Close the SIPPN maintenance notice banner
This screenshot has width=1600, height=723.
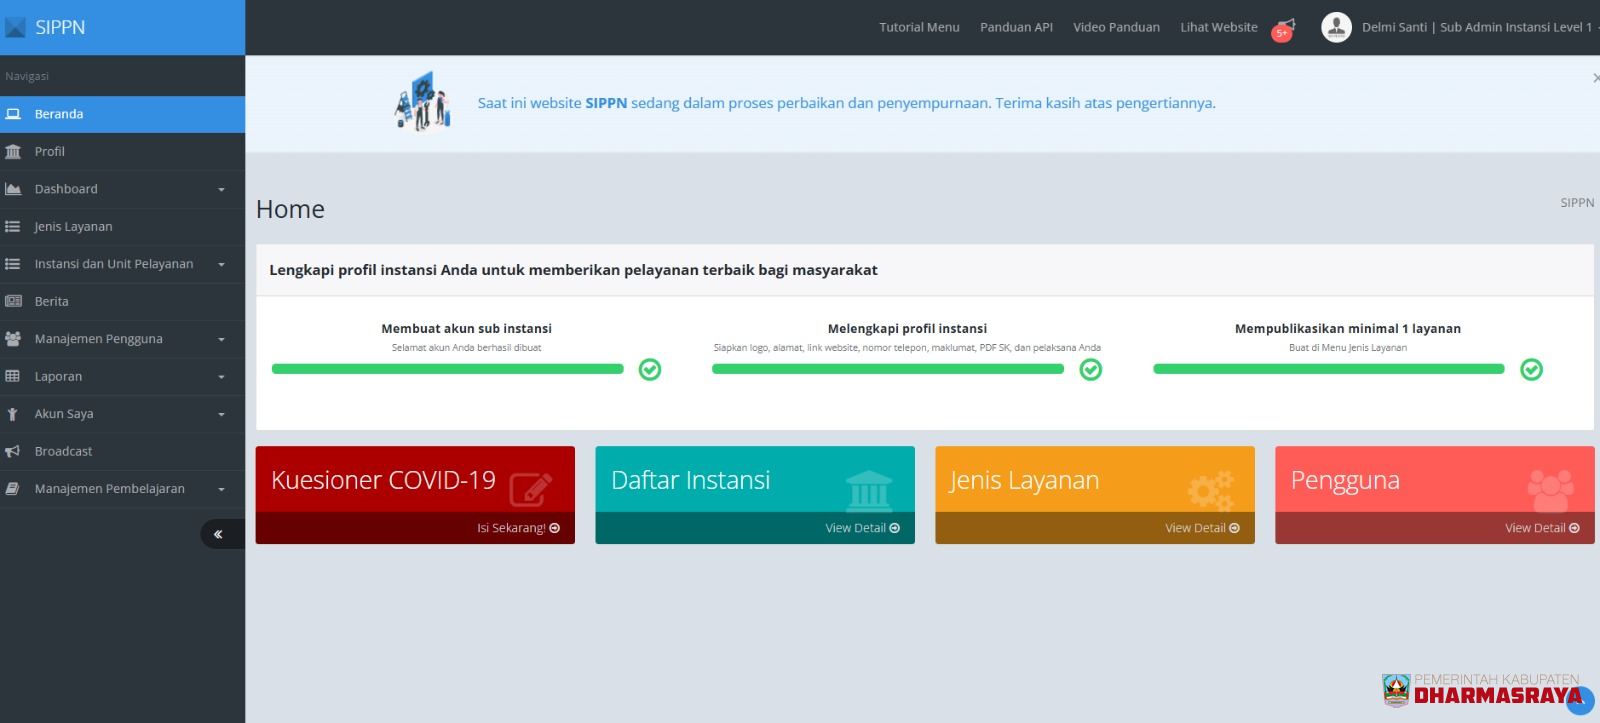[x=1595, y=77]
